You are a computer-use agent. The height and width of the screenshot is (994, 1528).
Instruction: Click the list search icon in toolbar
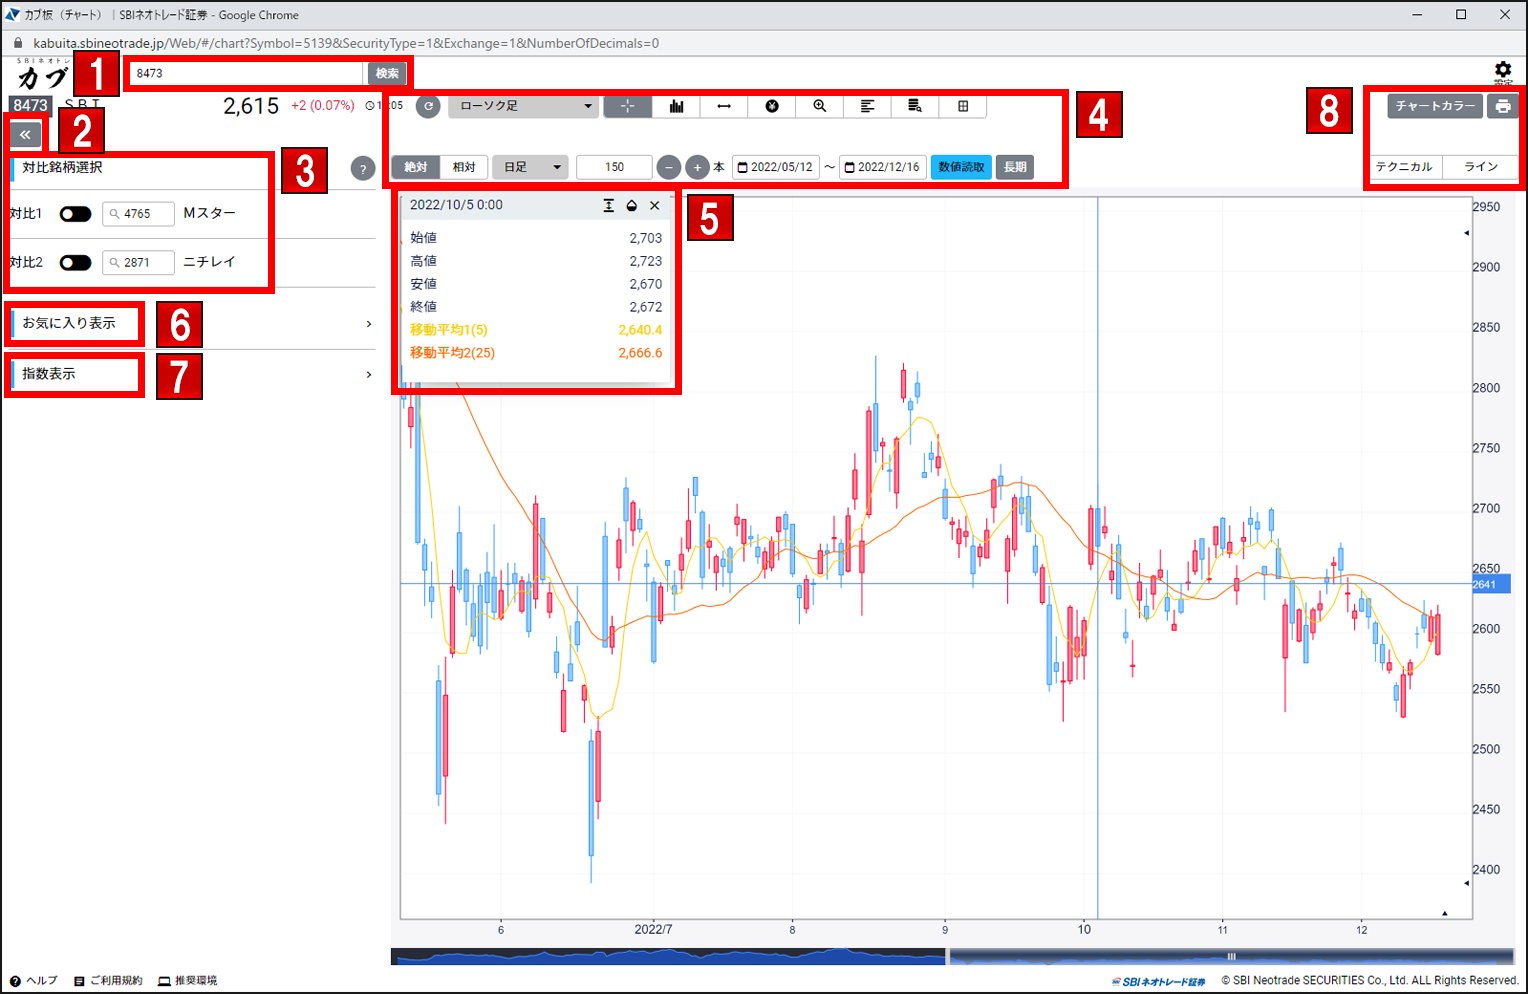coord(915,106)
